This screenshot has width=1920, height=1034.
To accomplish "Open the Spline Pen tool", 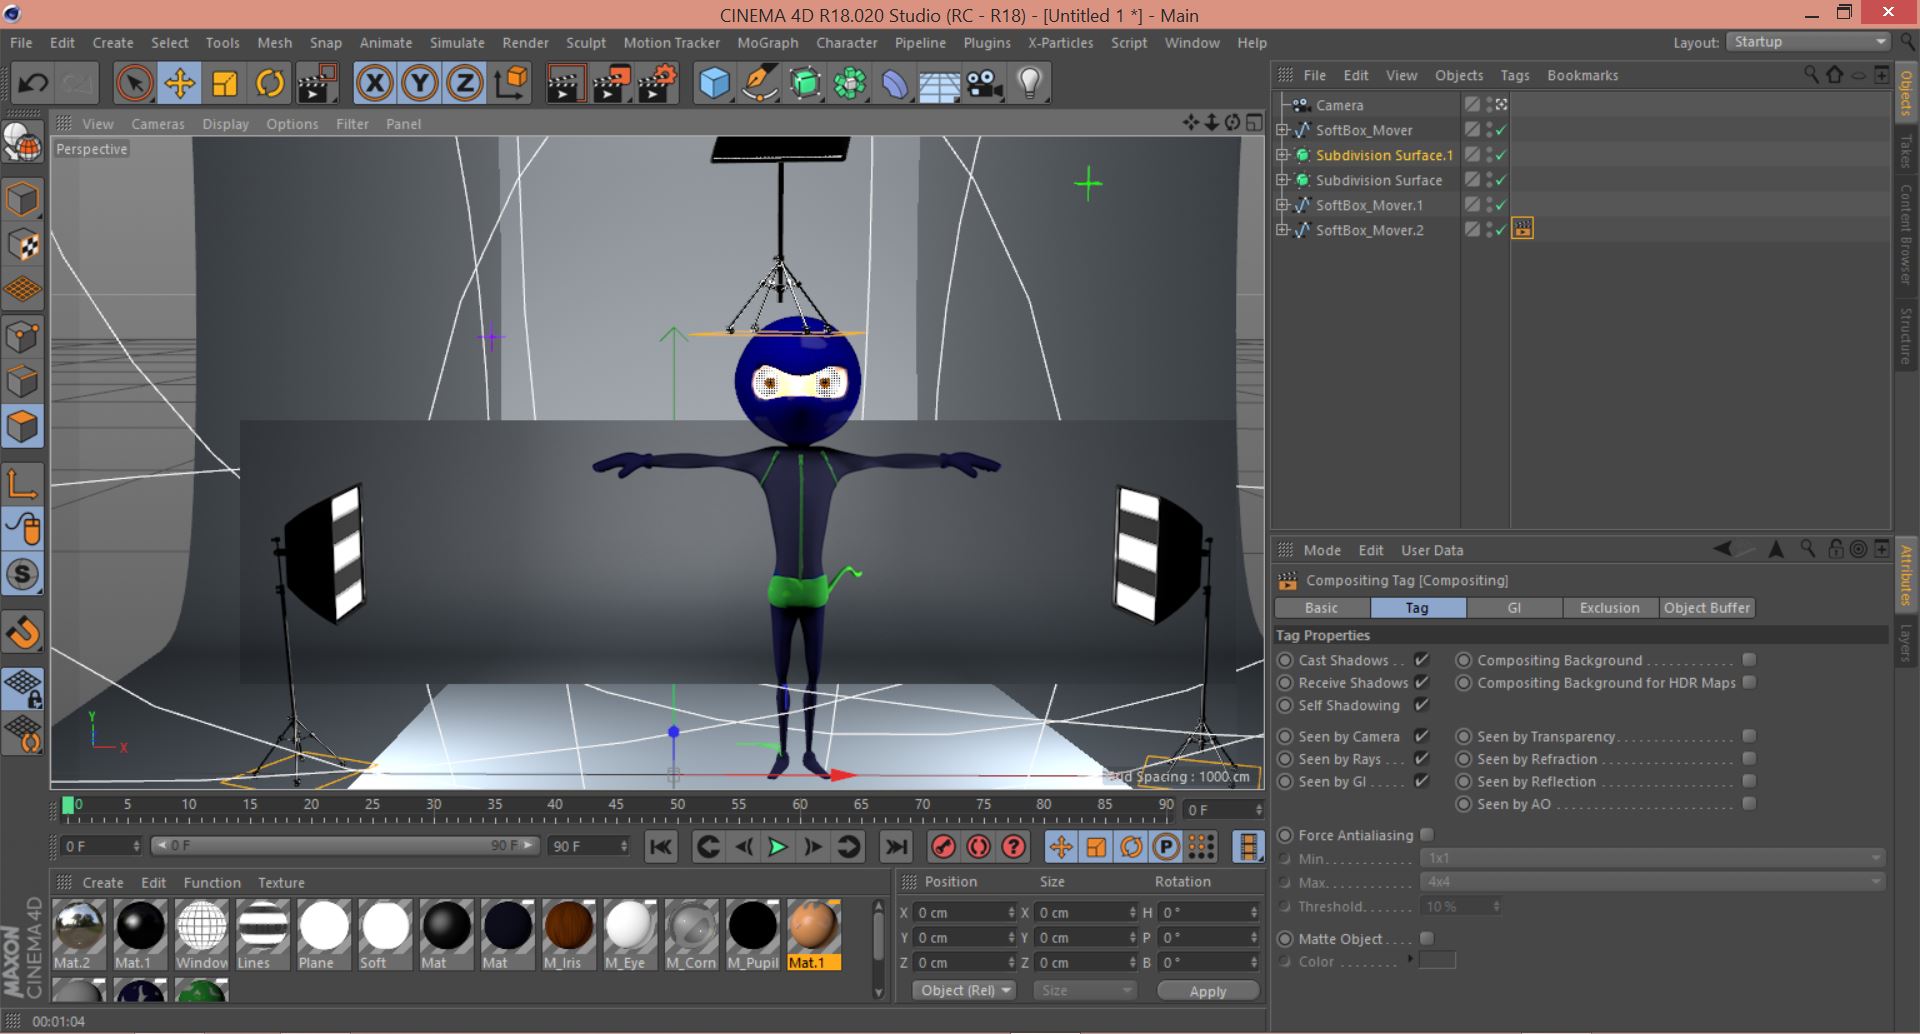I will (x=760, y=84).
